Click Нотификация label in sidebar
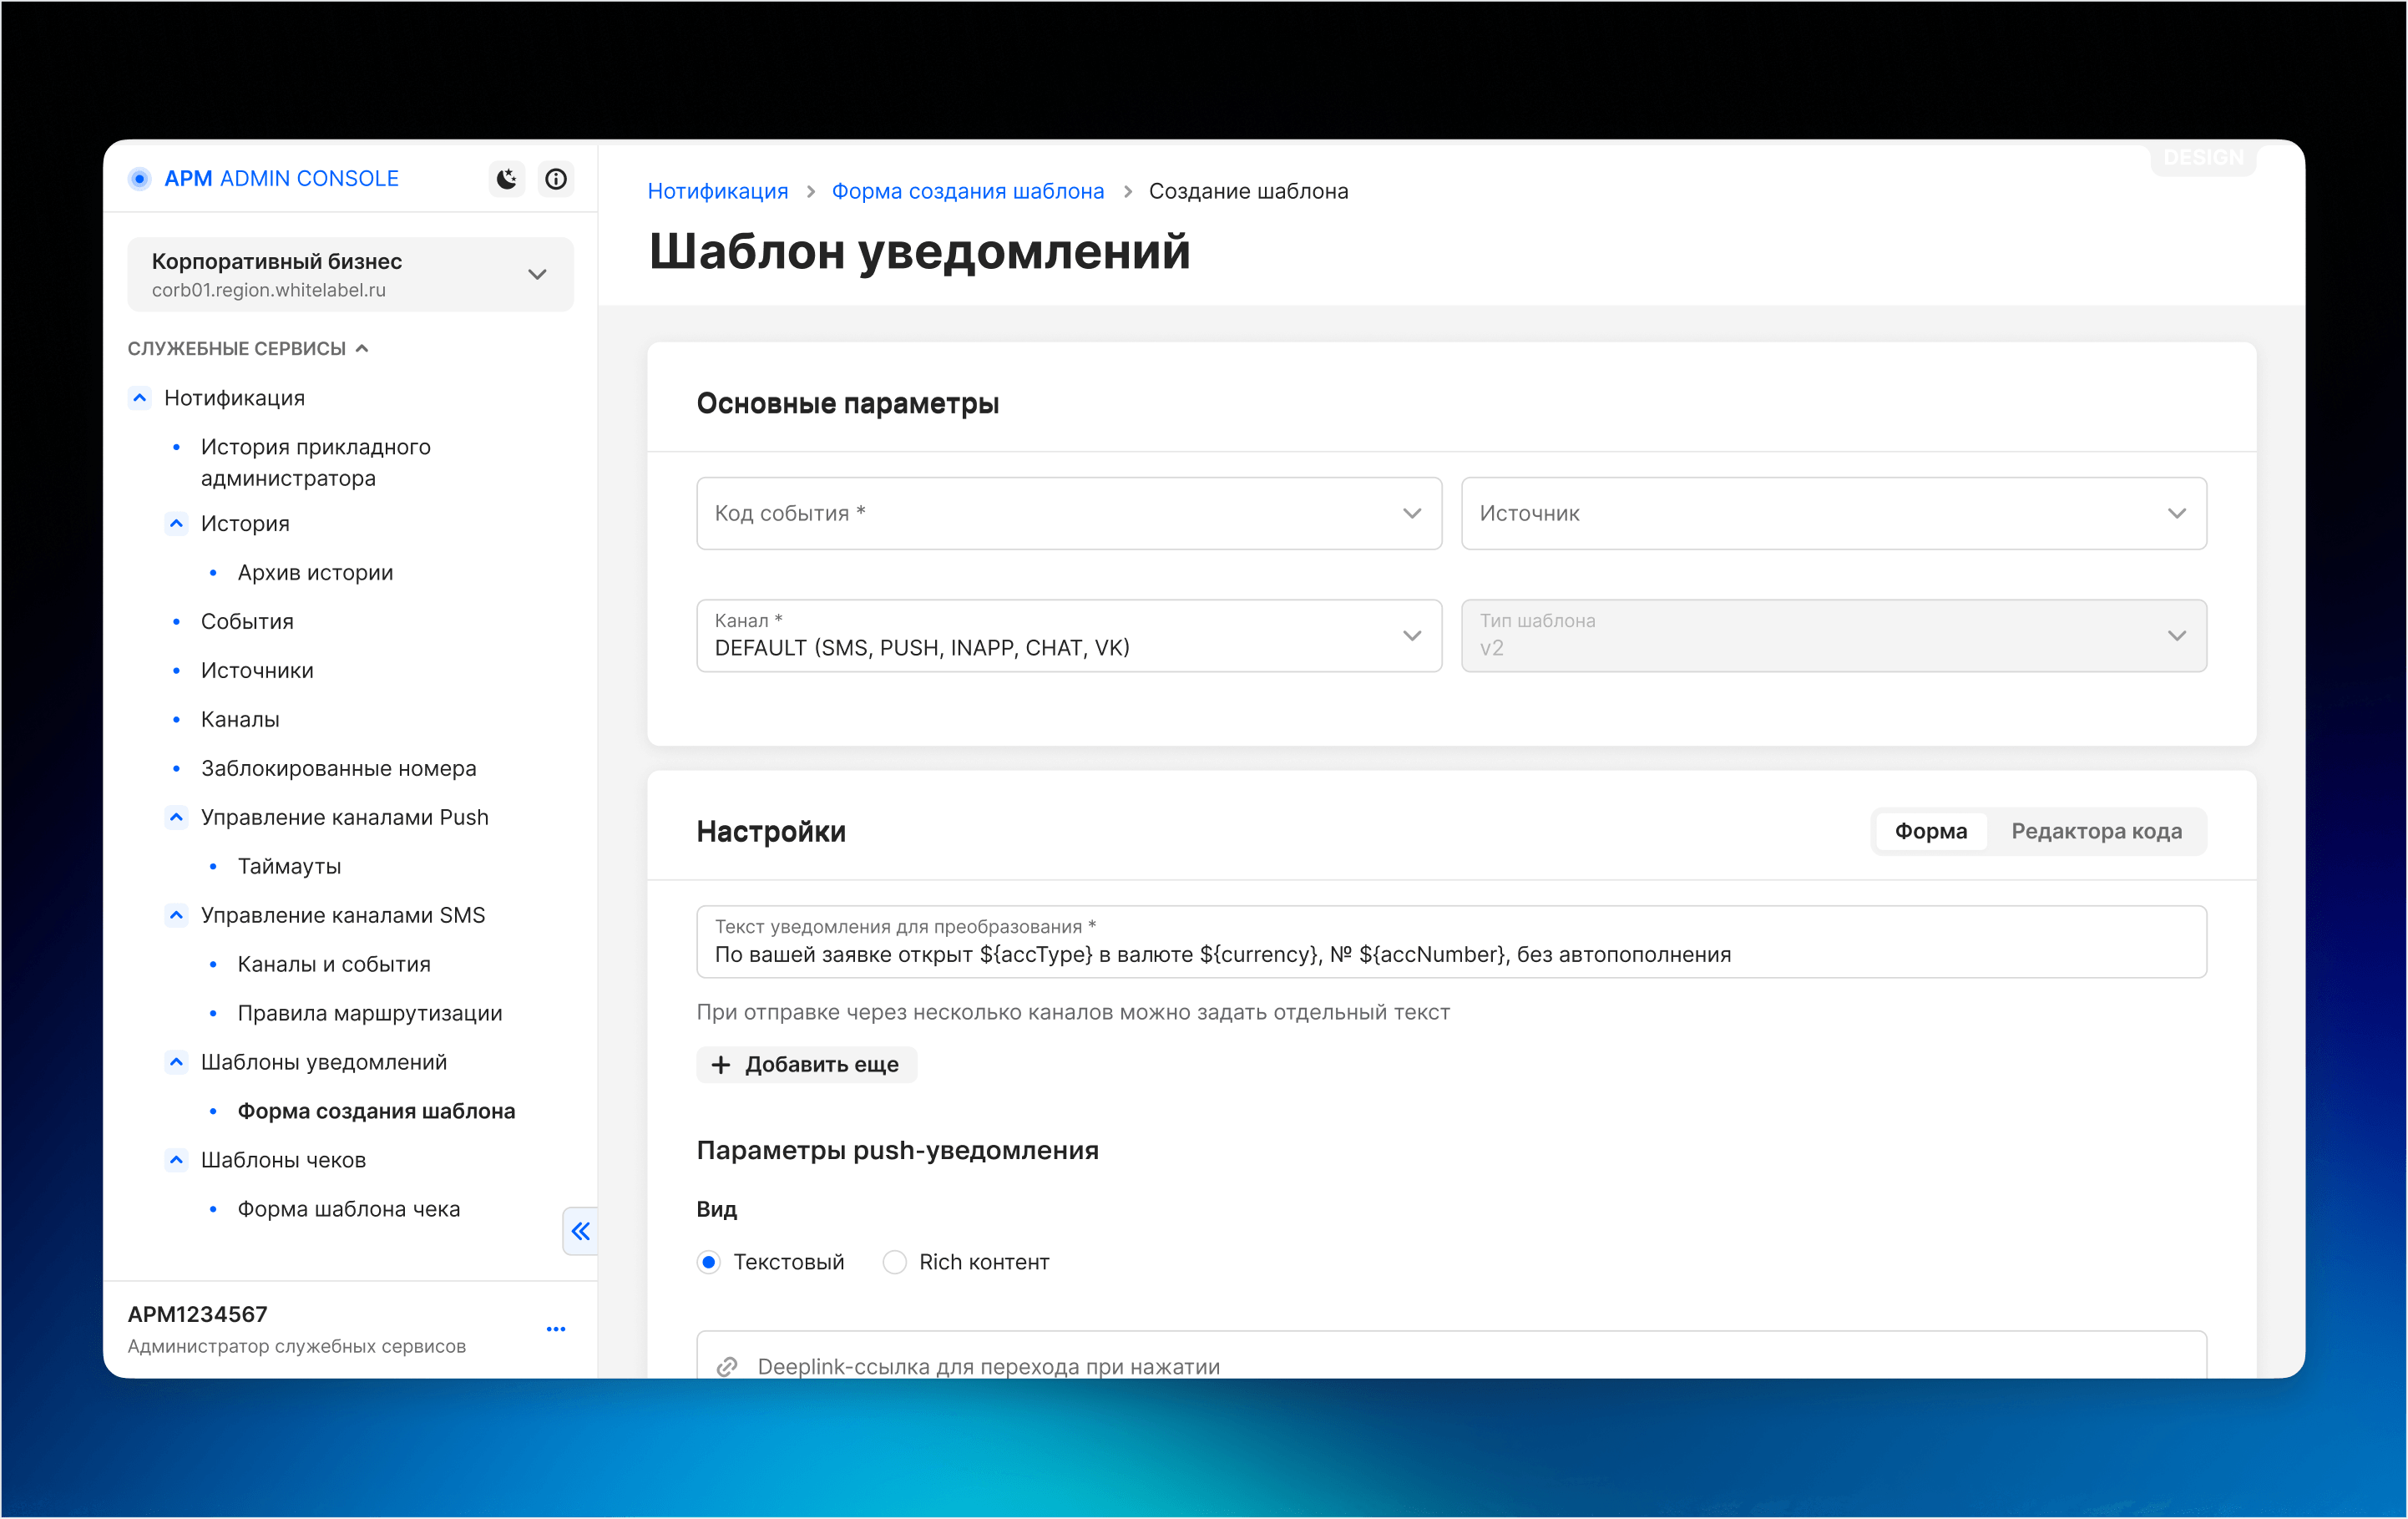Image resolution: width=2408 pixels, height=1519 pixels. tap(234, 398)
